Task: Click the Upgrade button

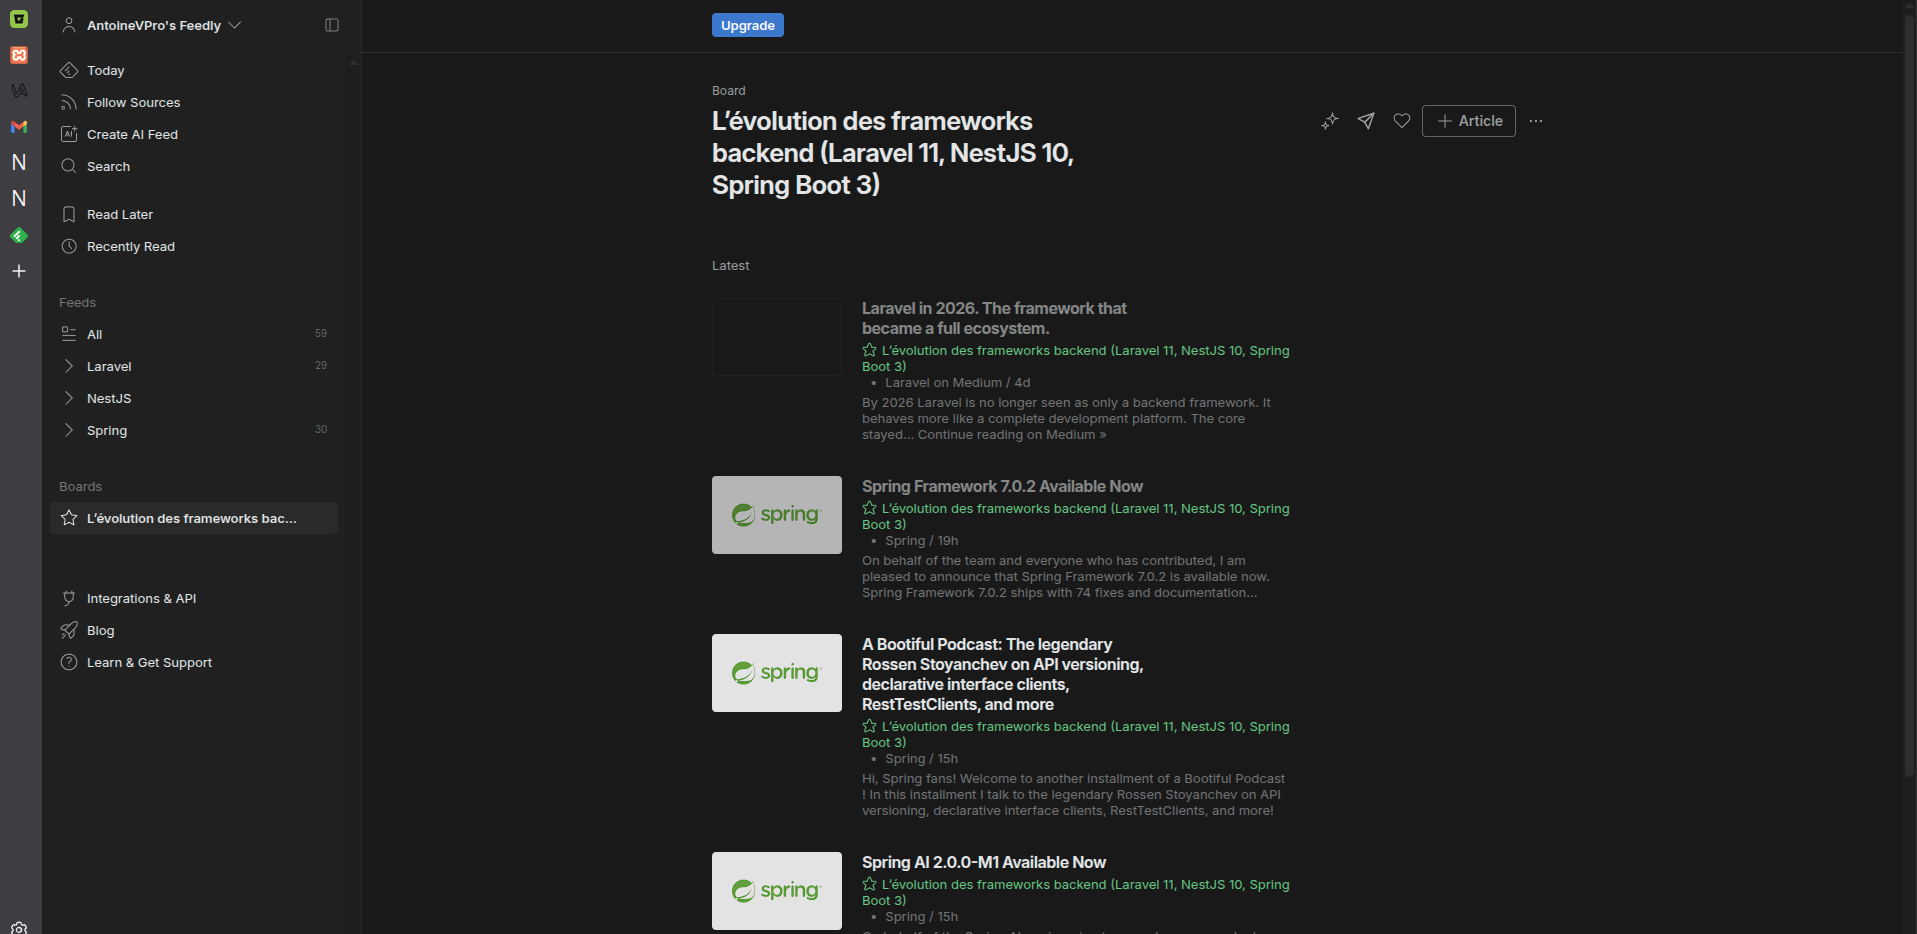Action: click(747, 25)
